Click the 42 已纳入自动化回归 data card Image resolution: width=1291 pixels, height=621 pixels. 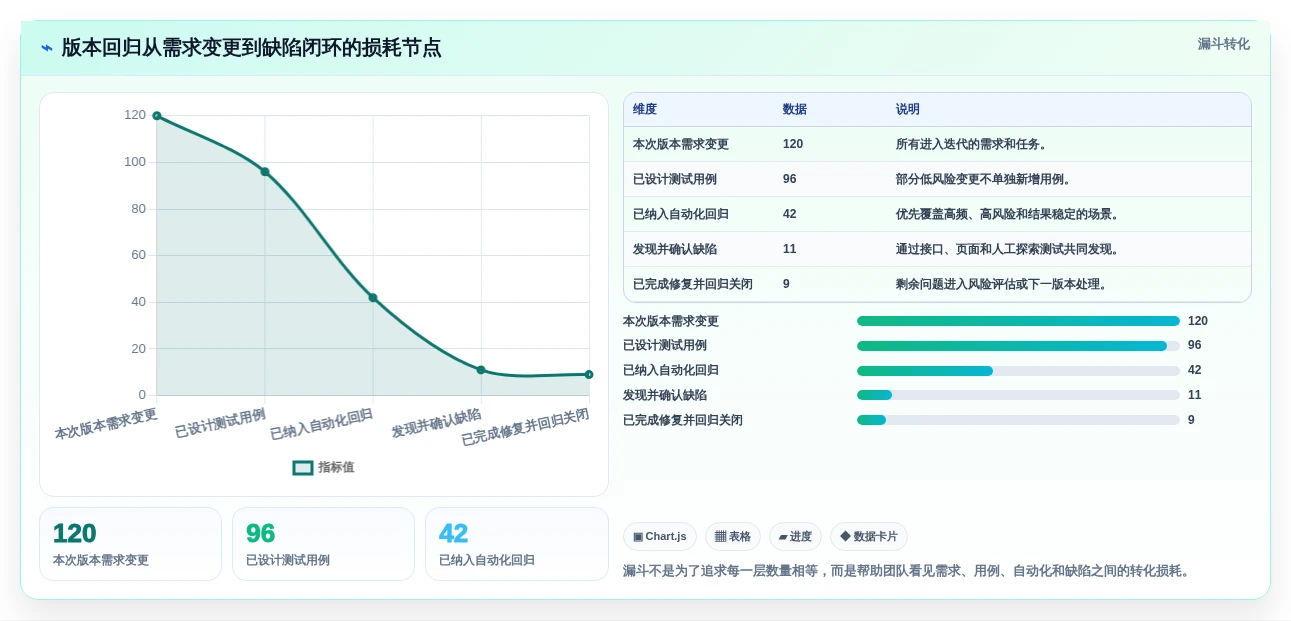[x=516, y=544]
